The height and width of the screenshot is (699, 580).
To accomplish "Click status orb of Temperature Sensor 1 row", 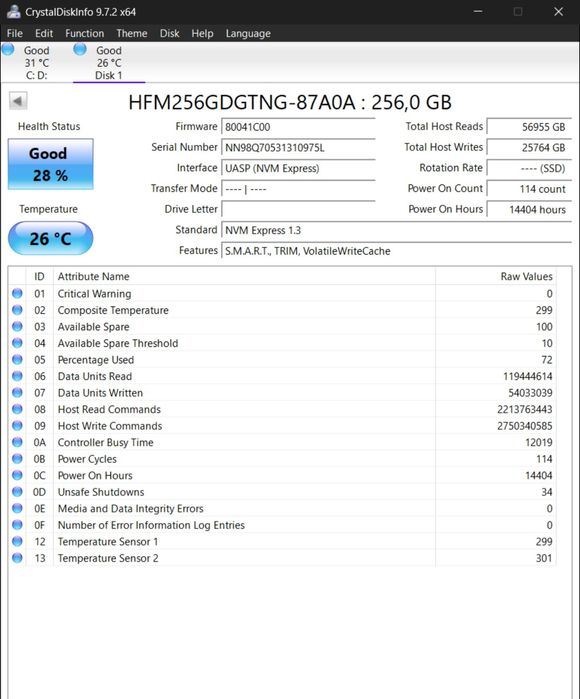I will pos(17,541).
